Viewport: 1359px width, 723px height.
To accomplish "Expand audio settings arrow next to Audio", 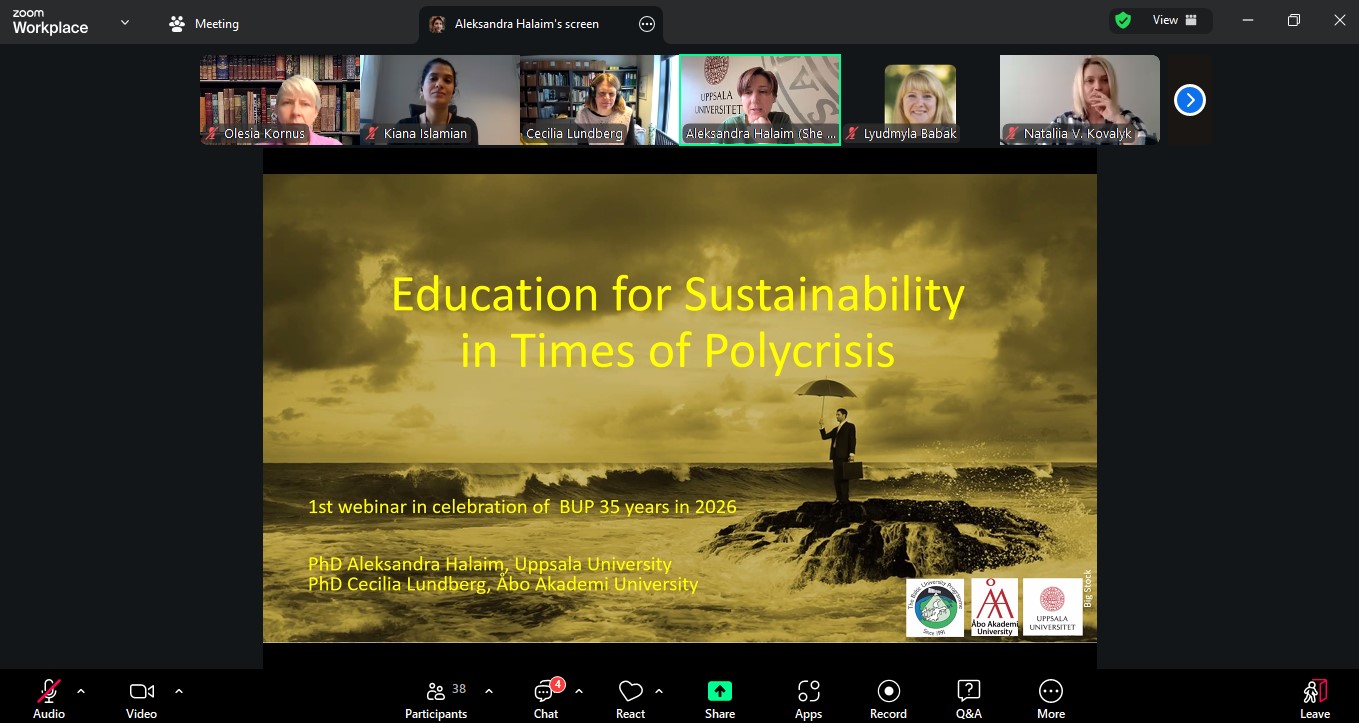I will point(81,691).
